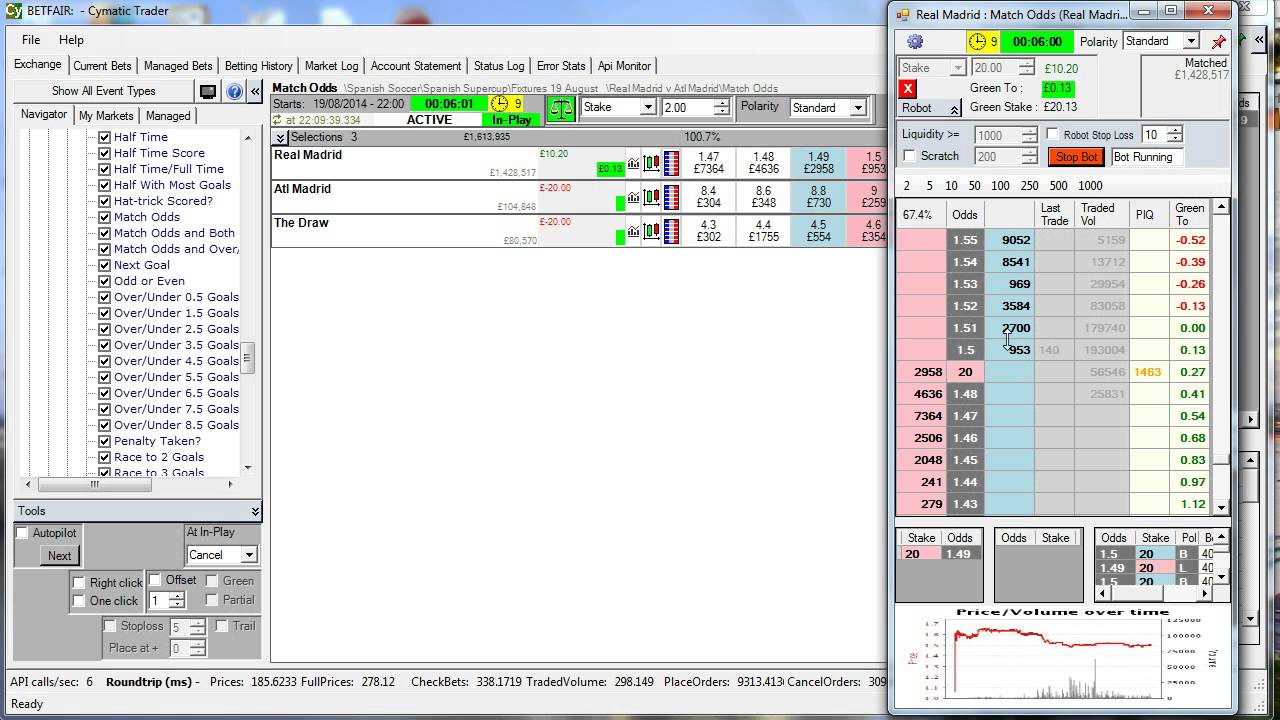Enable the Robot Stop Loss checkbox
This screenshot has height=720, width=1280.
click(x=1052, y=134)
